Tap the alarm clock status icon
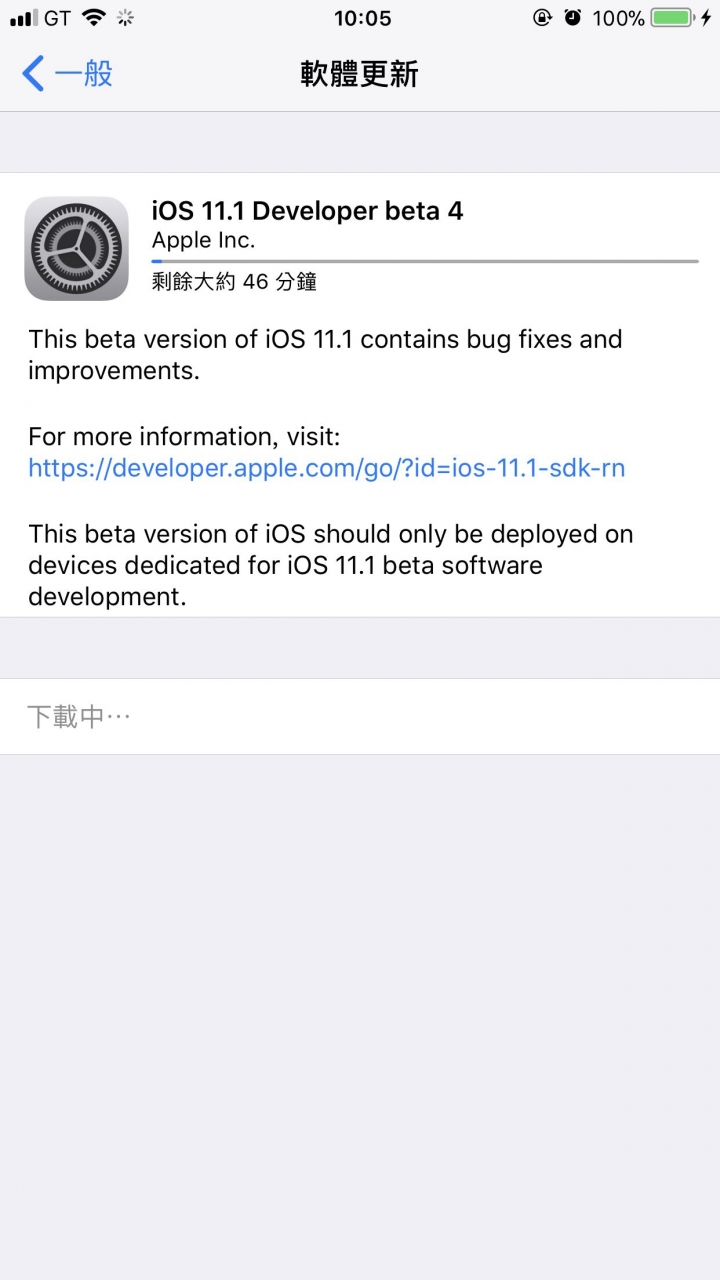This screenshot has width=720, height=1280. (572, 17)
